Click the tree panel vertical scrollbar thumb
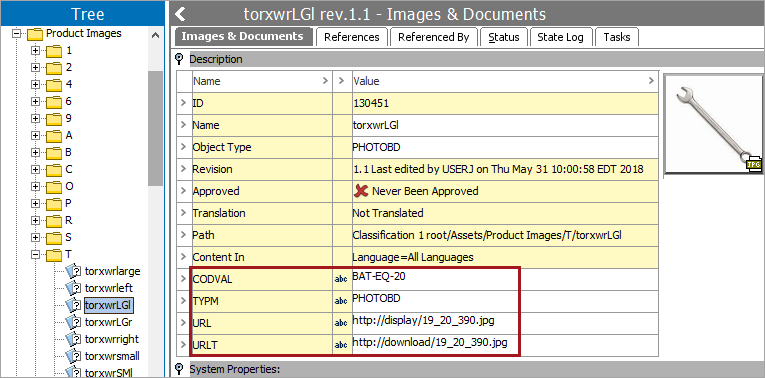 click(156, 128)
